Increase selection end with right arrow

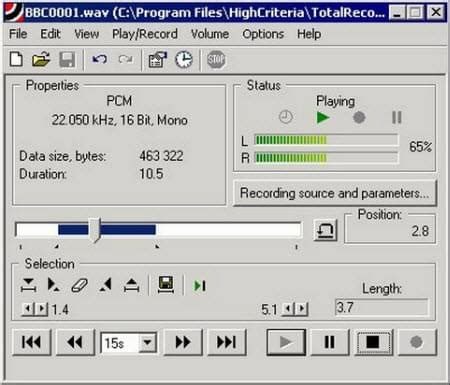pyautogui.click(x=301, y=309)
